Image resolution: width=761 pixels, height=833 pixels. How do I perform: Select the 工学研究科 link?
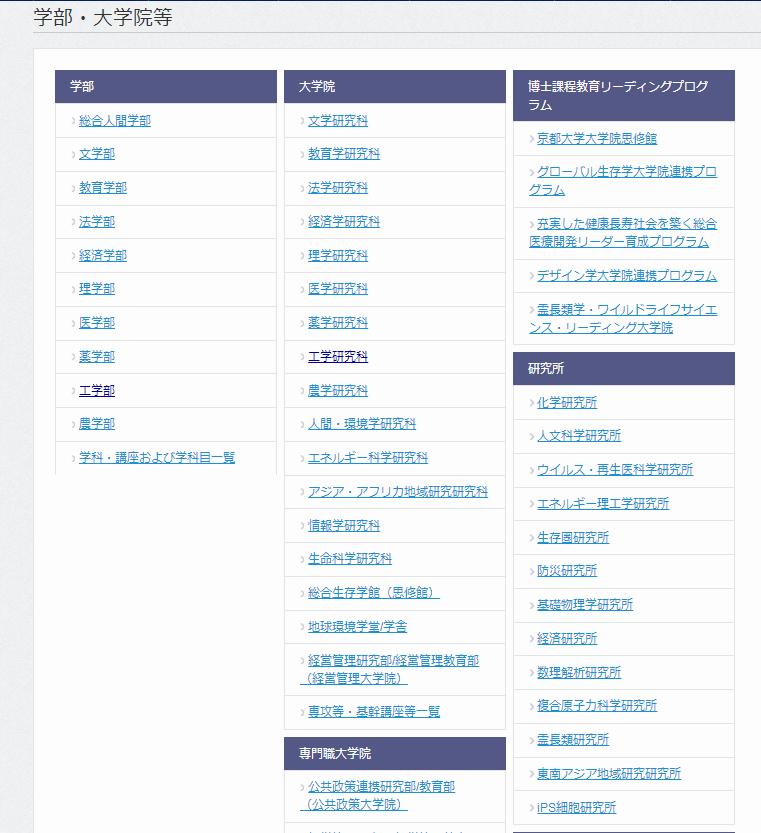click(337, 357)
